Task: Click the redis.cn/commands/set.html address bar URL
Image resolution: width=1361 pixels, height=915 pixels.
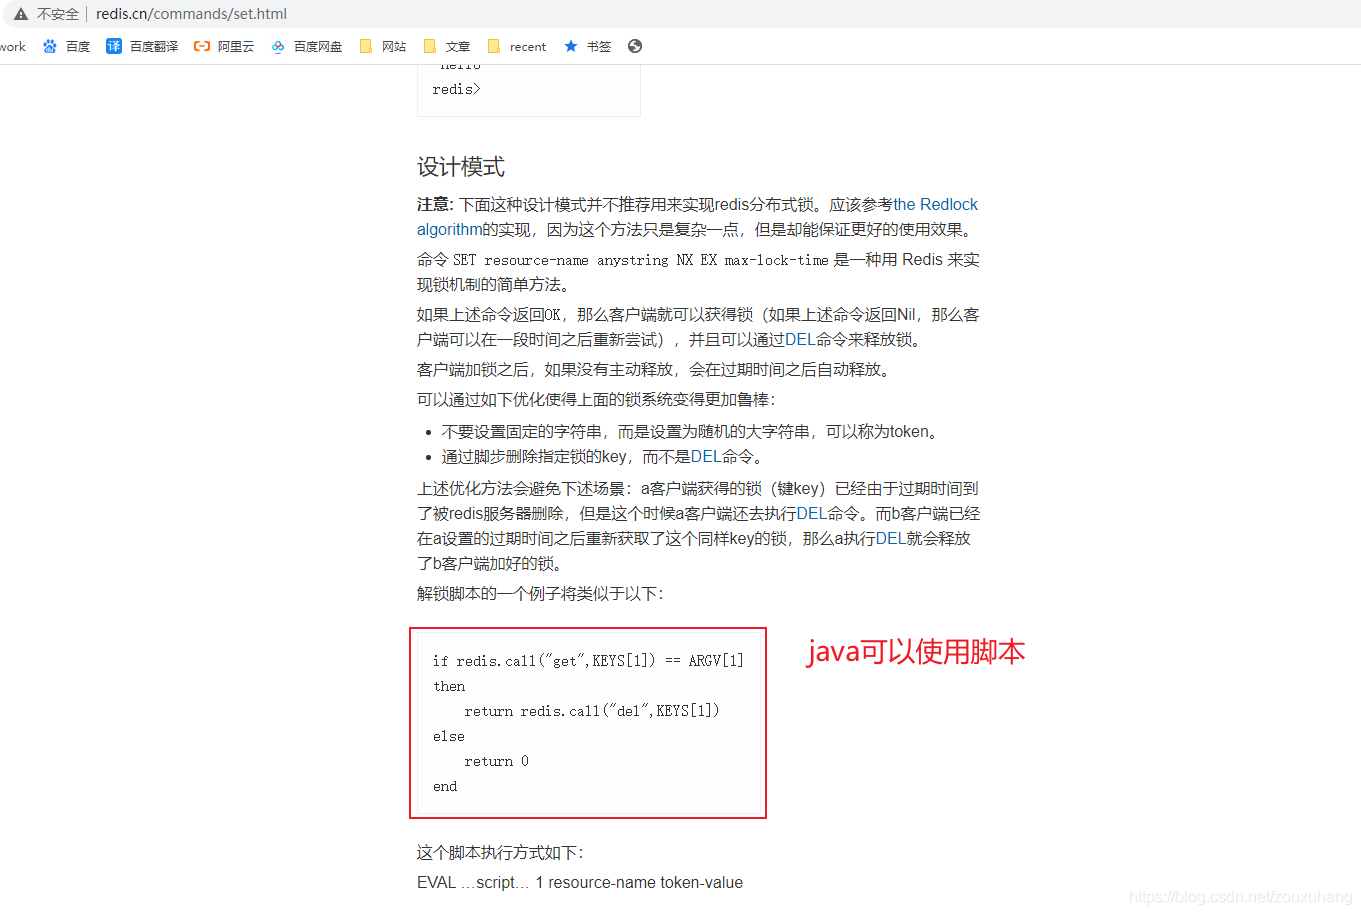Action: [191, 14]
